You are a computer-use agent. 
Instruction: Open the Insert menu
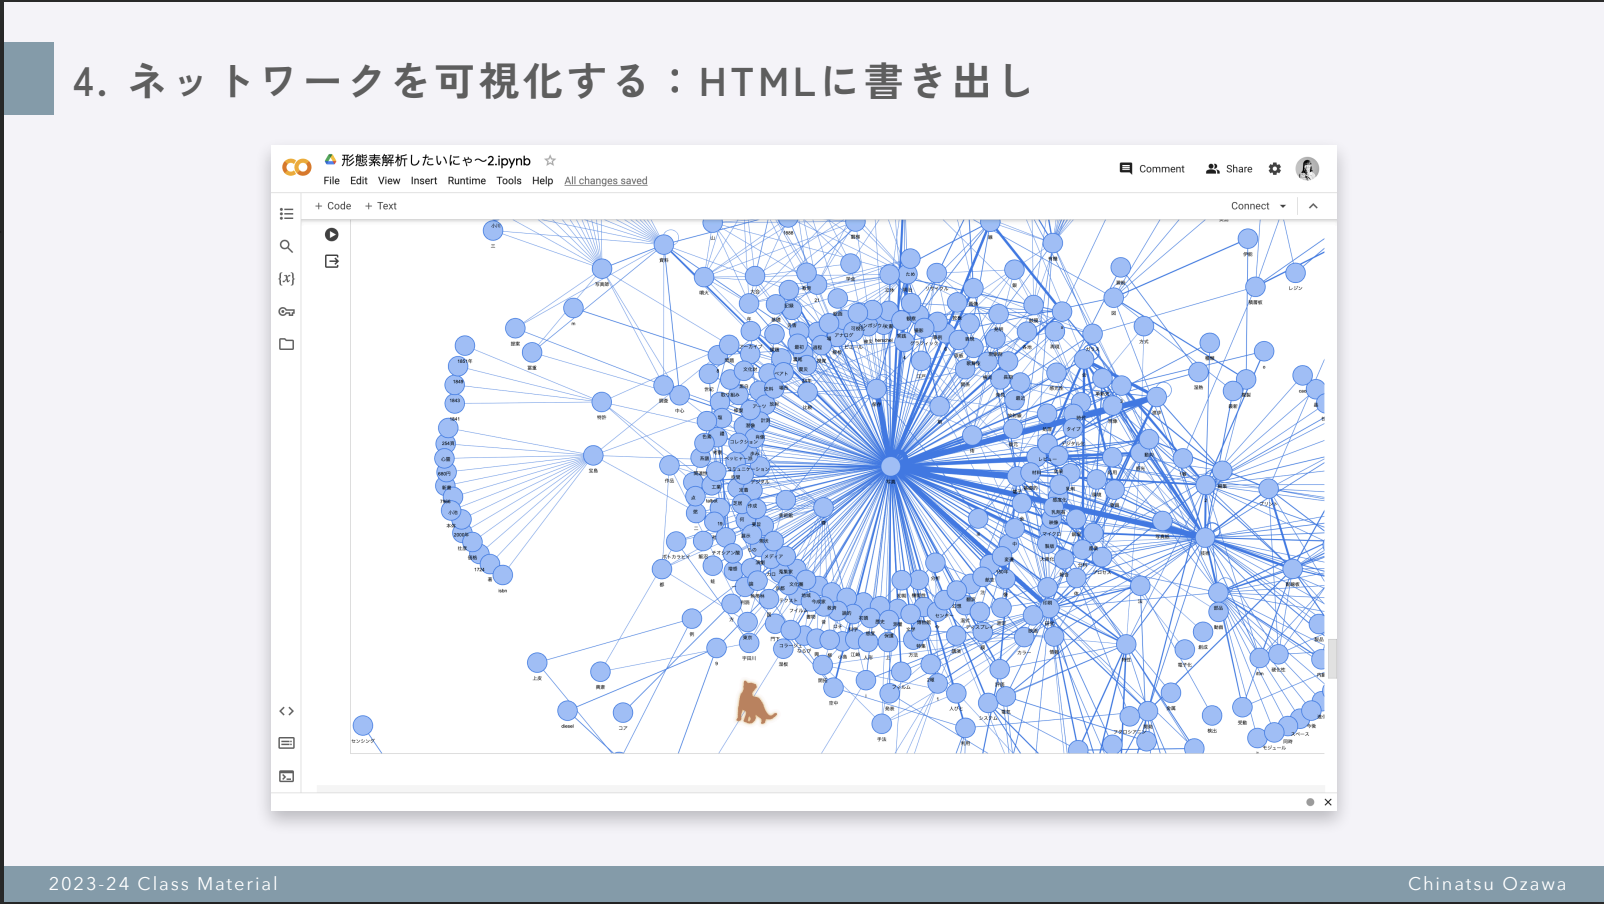[x=424, y=181]
